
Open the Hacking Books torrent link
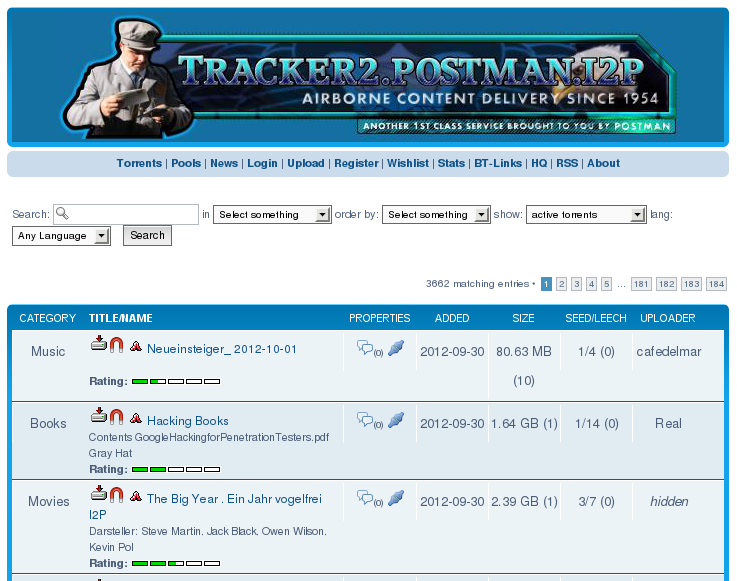click(188, 421)
